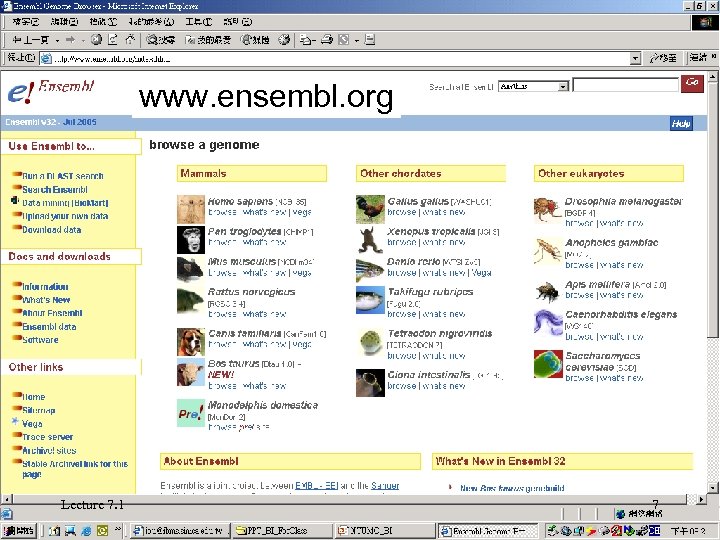Click the Apis mellifera bee image
The image size is (720, 540).
(x=547, y=292)
